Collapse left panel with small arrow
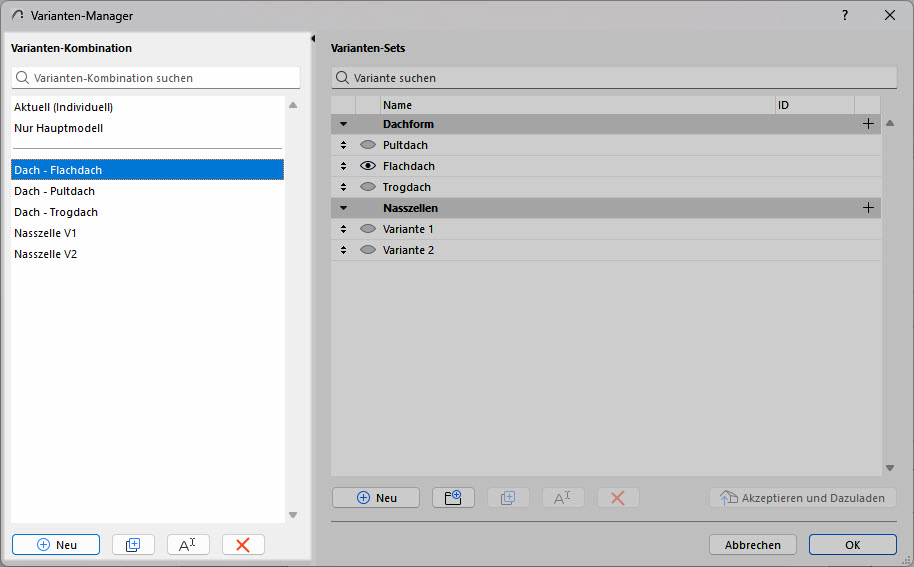This screenshot has height=567, width=914. [x=313, y=38]
